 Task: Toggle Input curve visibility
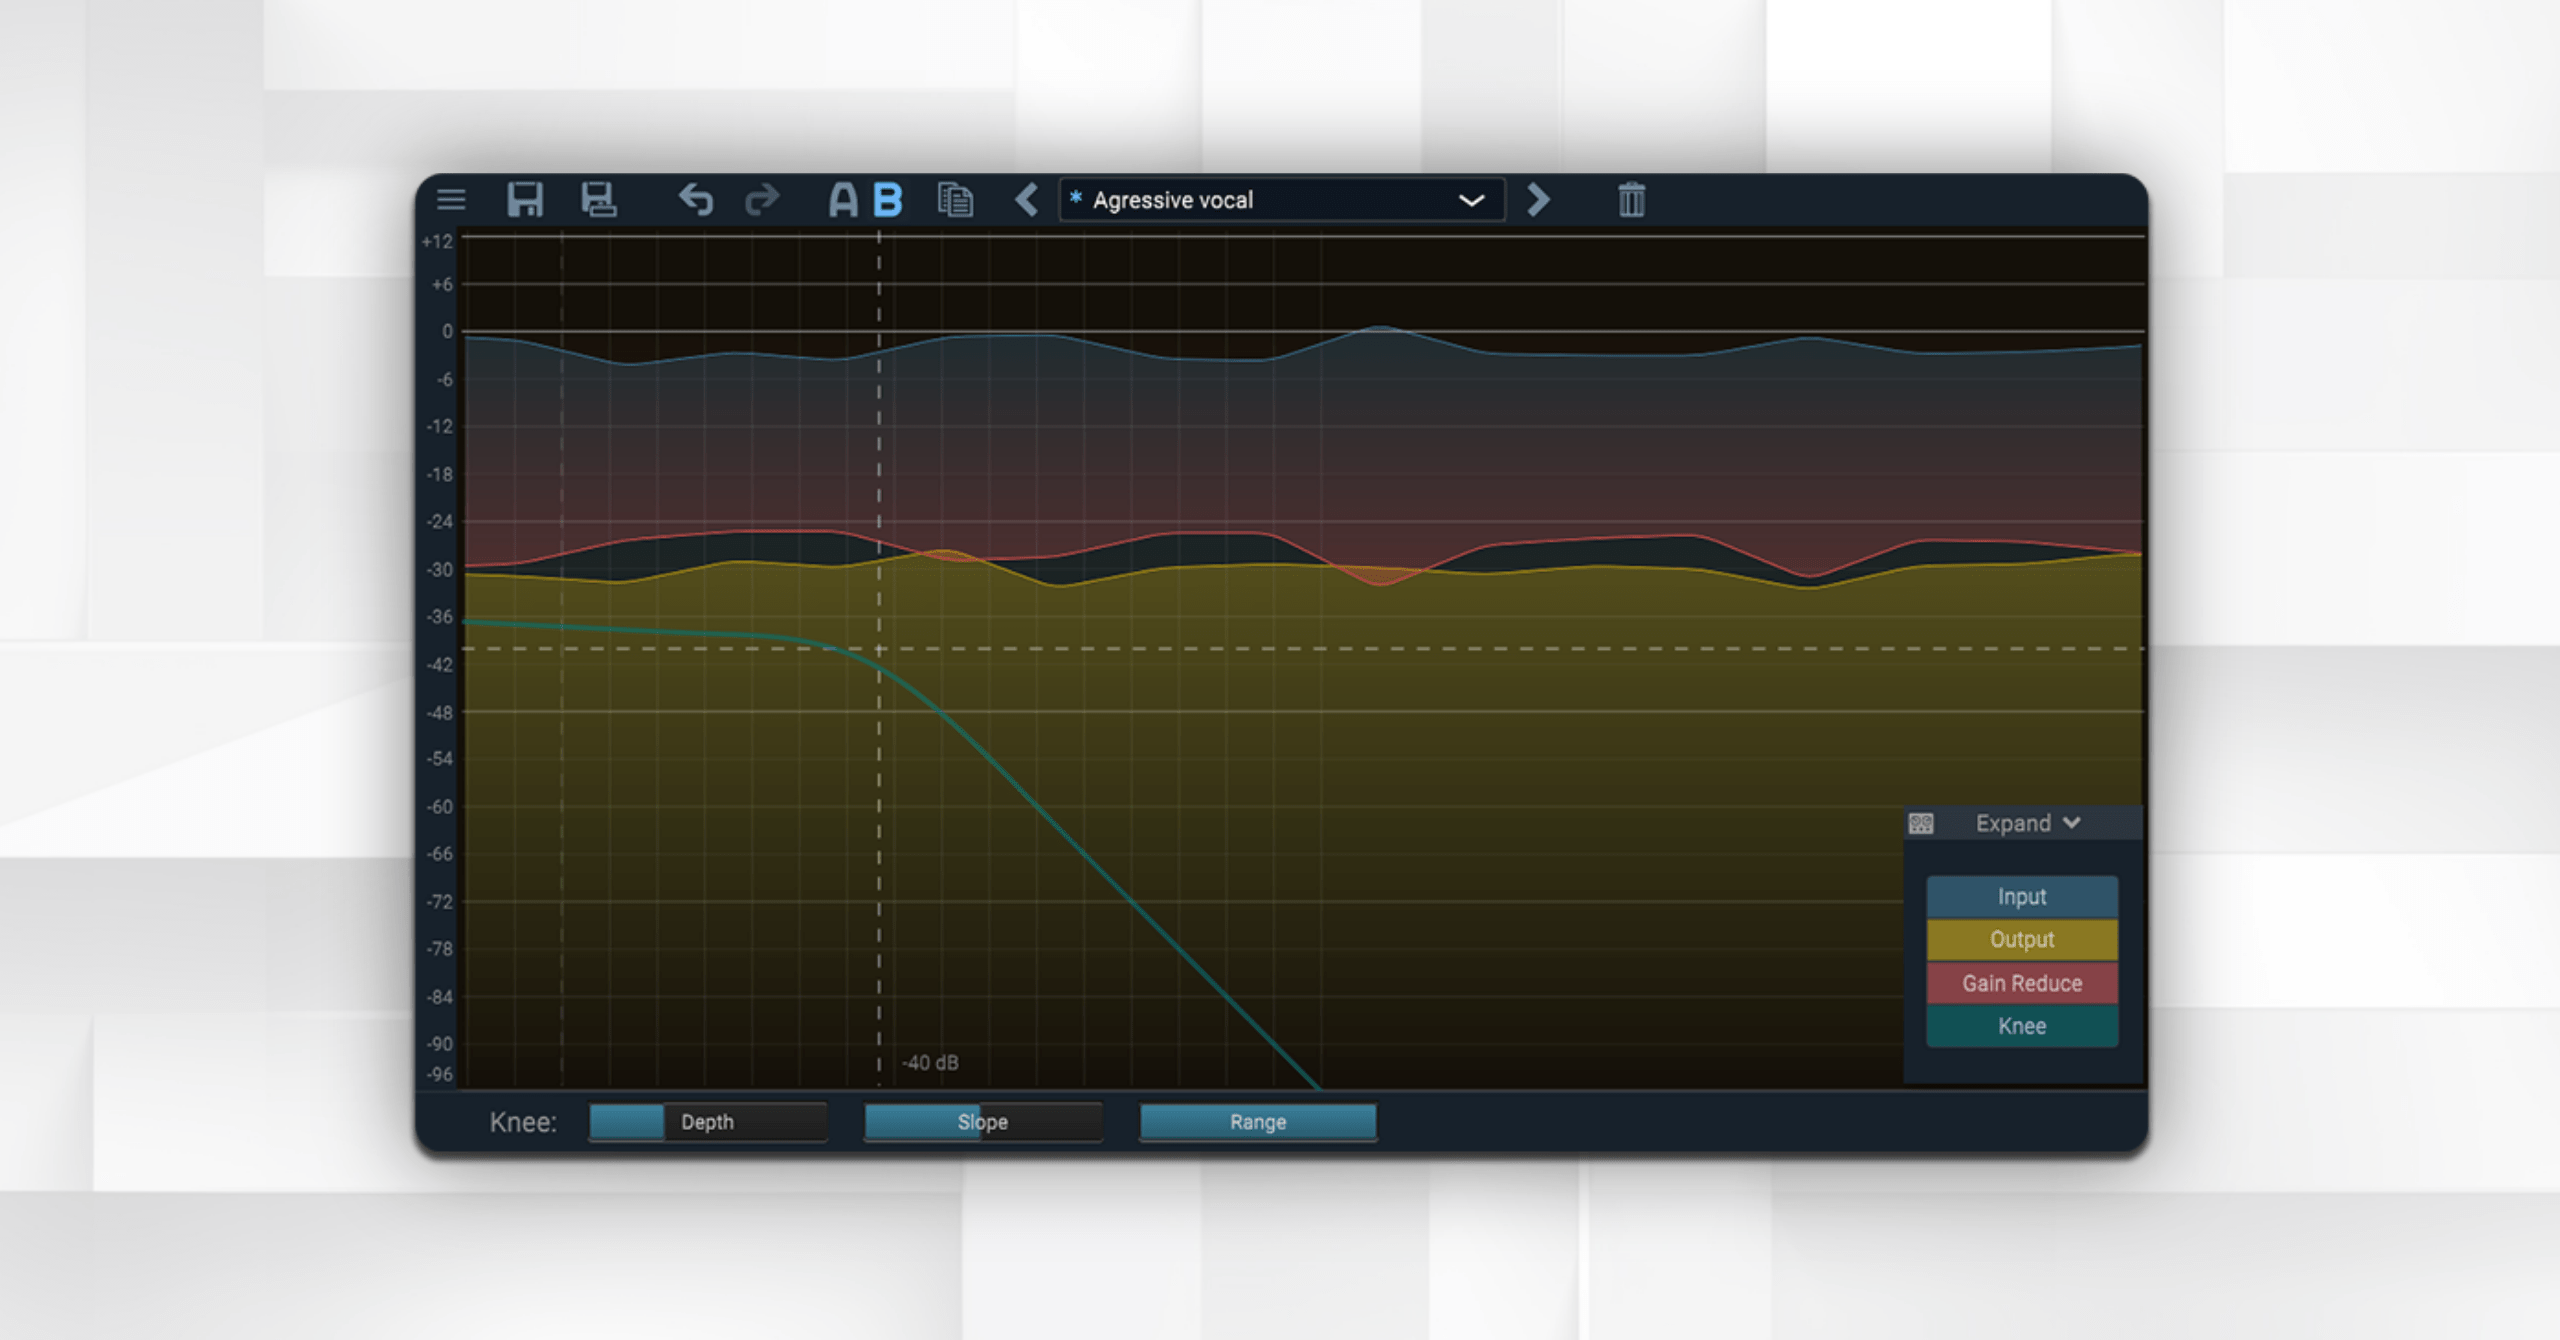pos(2021,897)
